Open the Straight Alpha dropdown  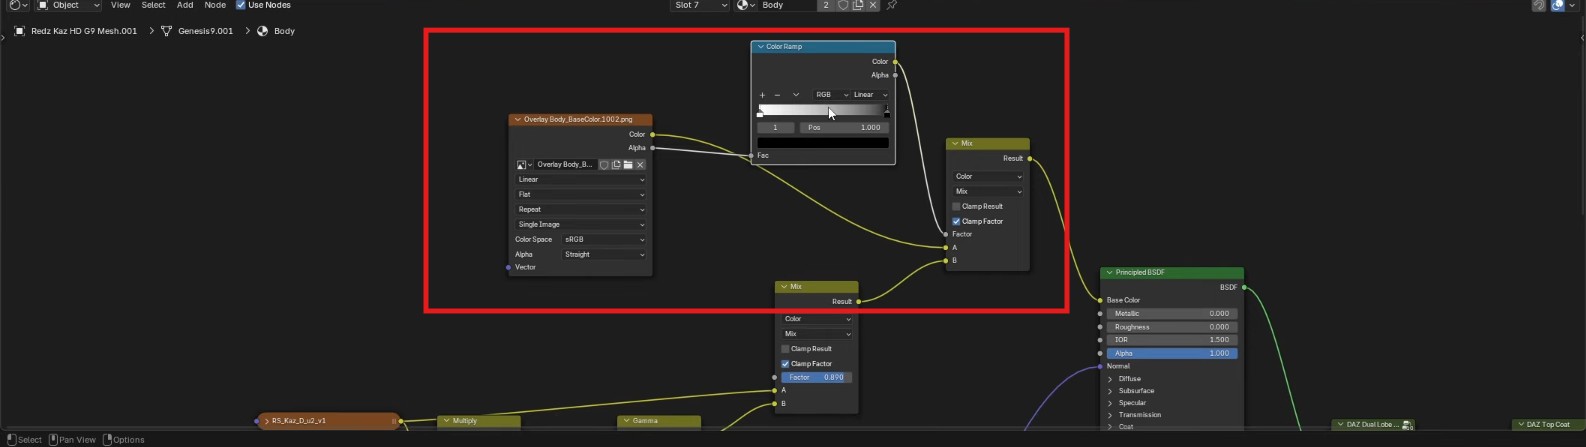pyautogui.click(x=604, y=255)
